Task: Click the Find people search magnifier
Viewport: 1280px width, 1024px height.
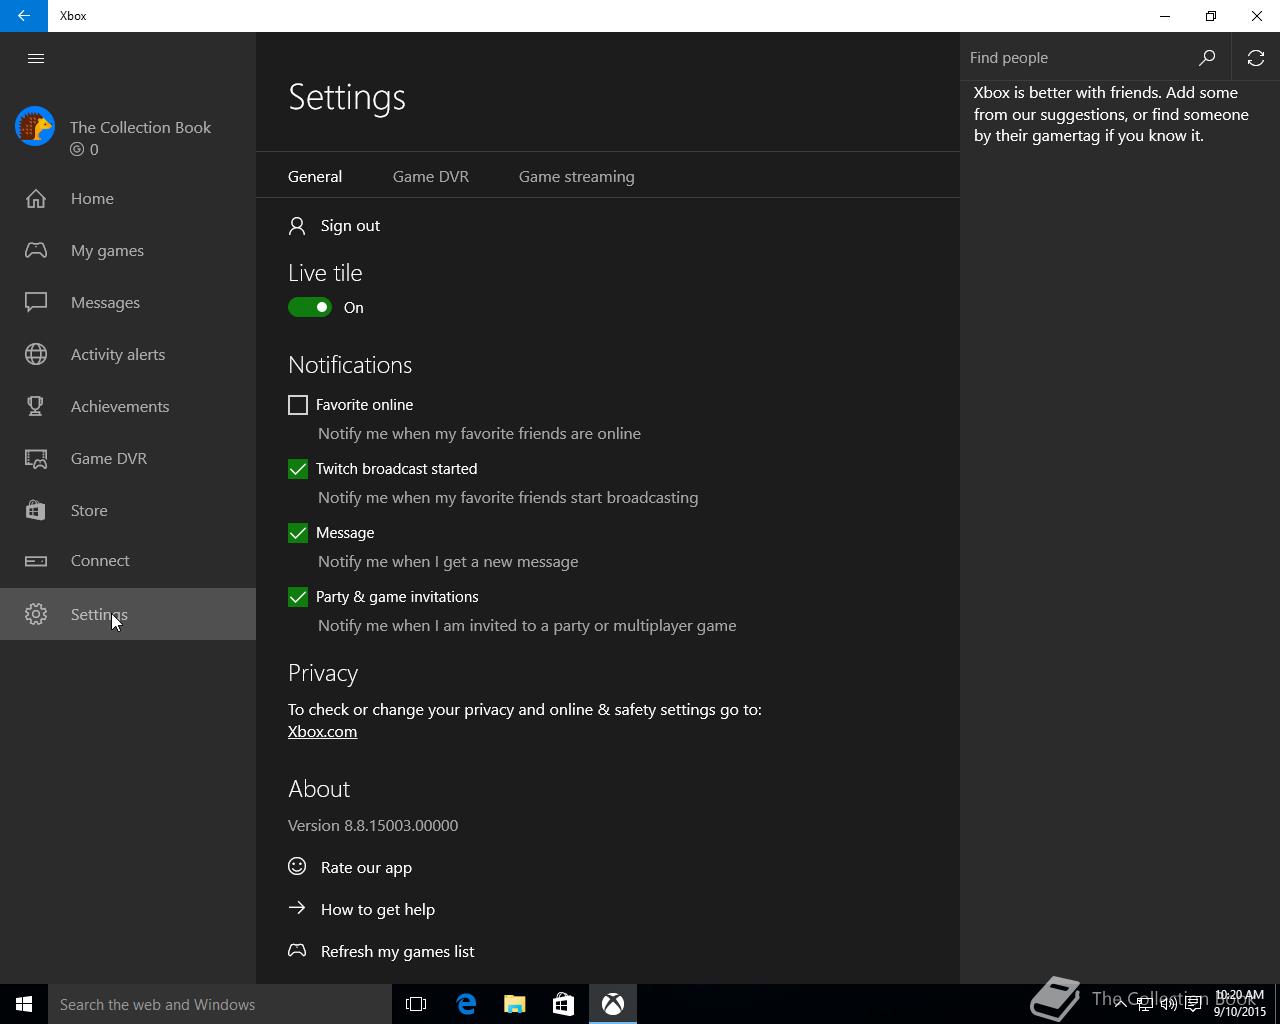Action: [x=1207, y=58]
